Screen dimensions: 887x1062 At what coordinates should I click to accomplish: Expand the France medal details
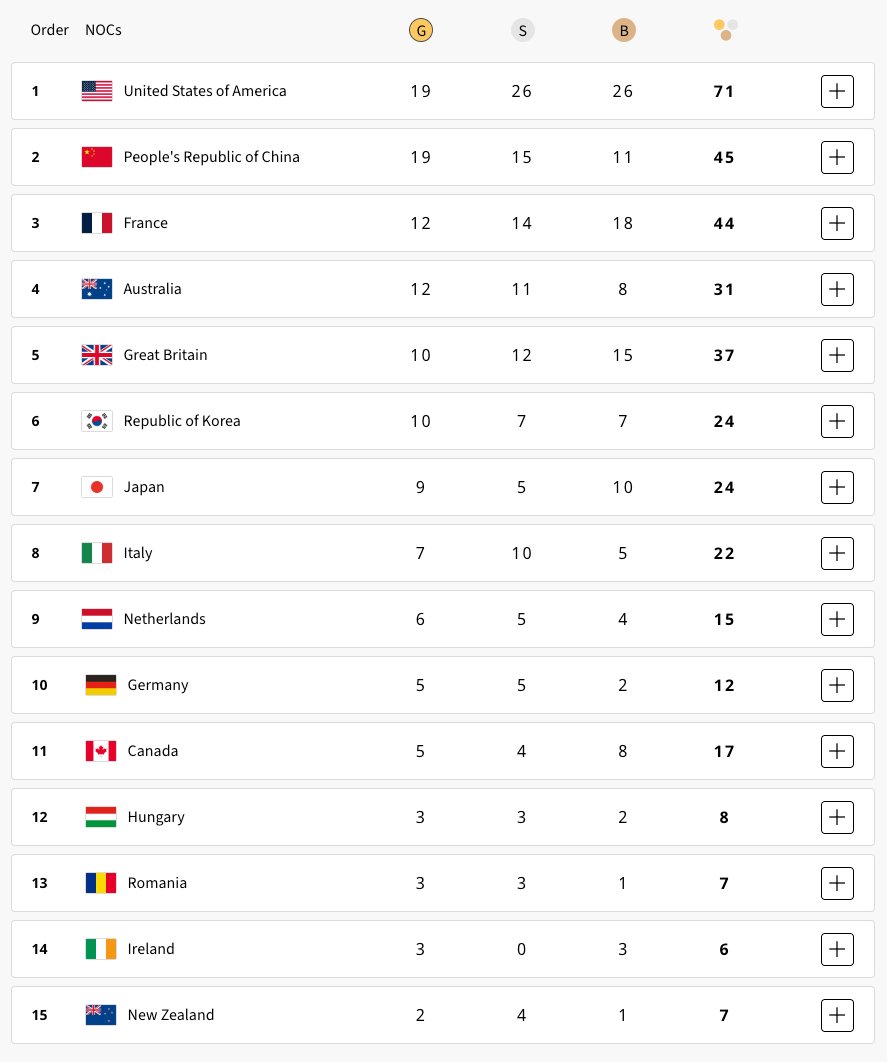coord(837,223)
